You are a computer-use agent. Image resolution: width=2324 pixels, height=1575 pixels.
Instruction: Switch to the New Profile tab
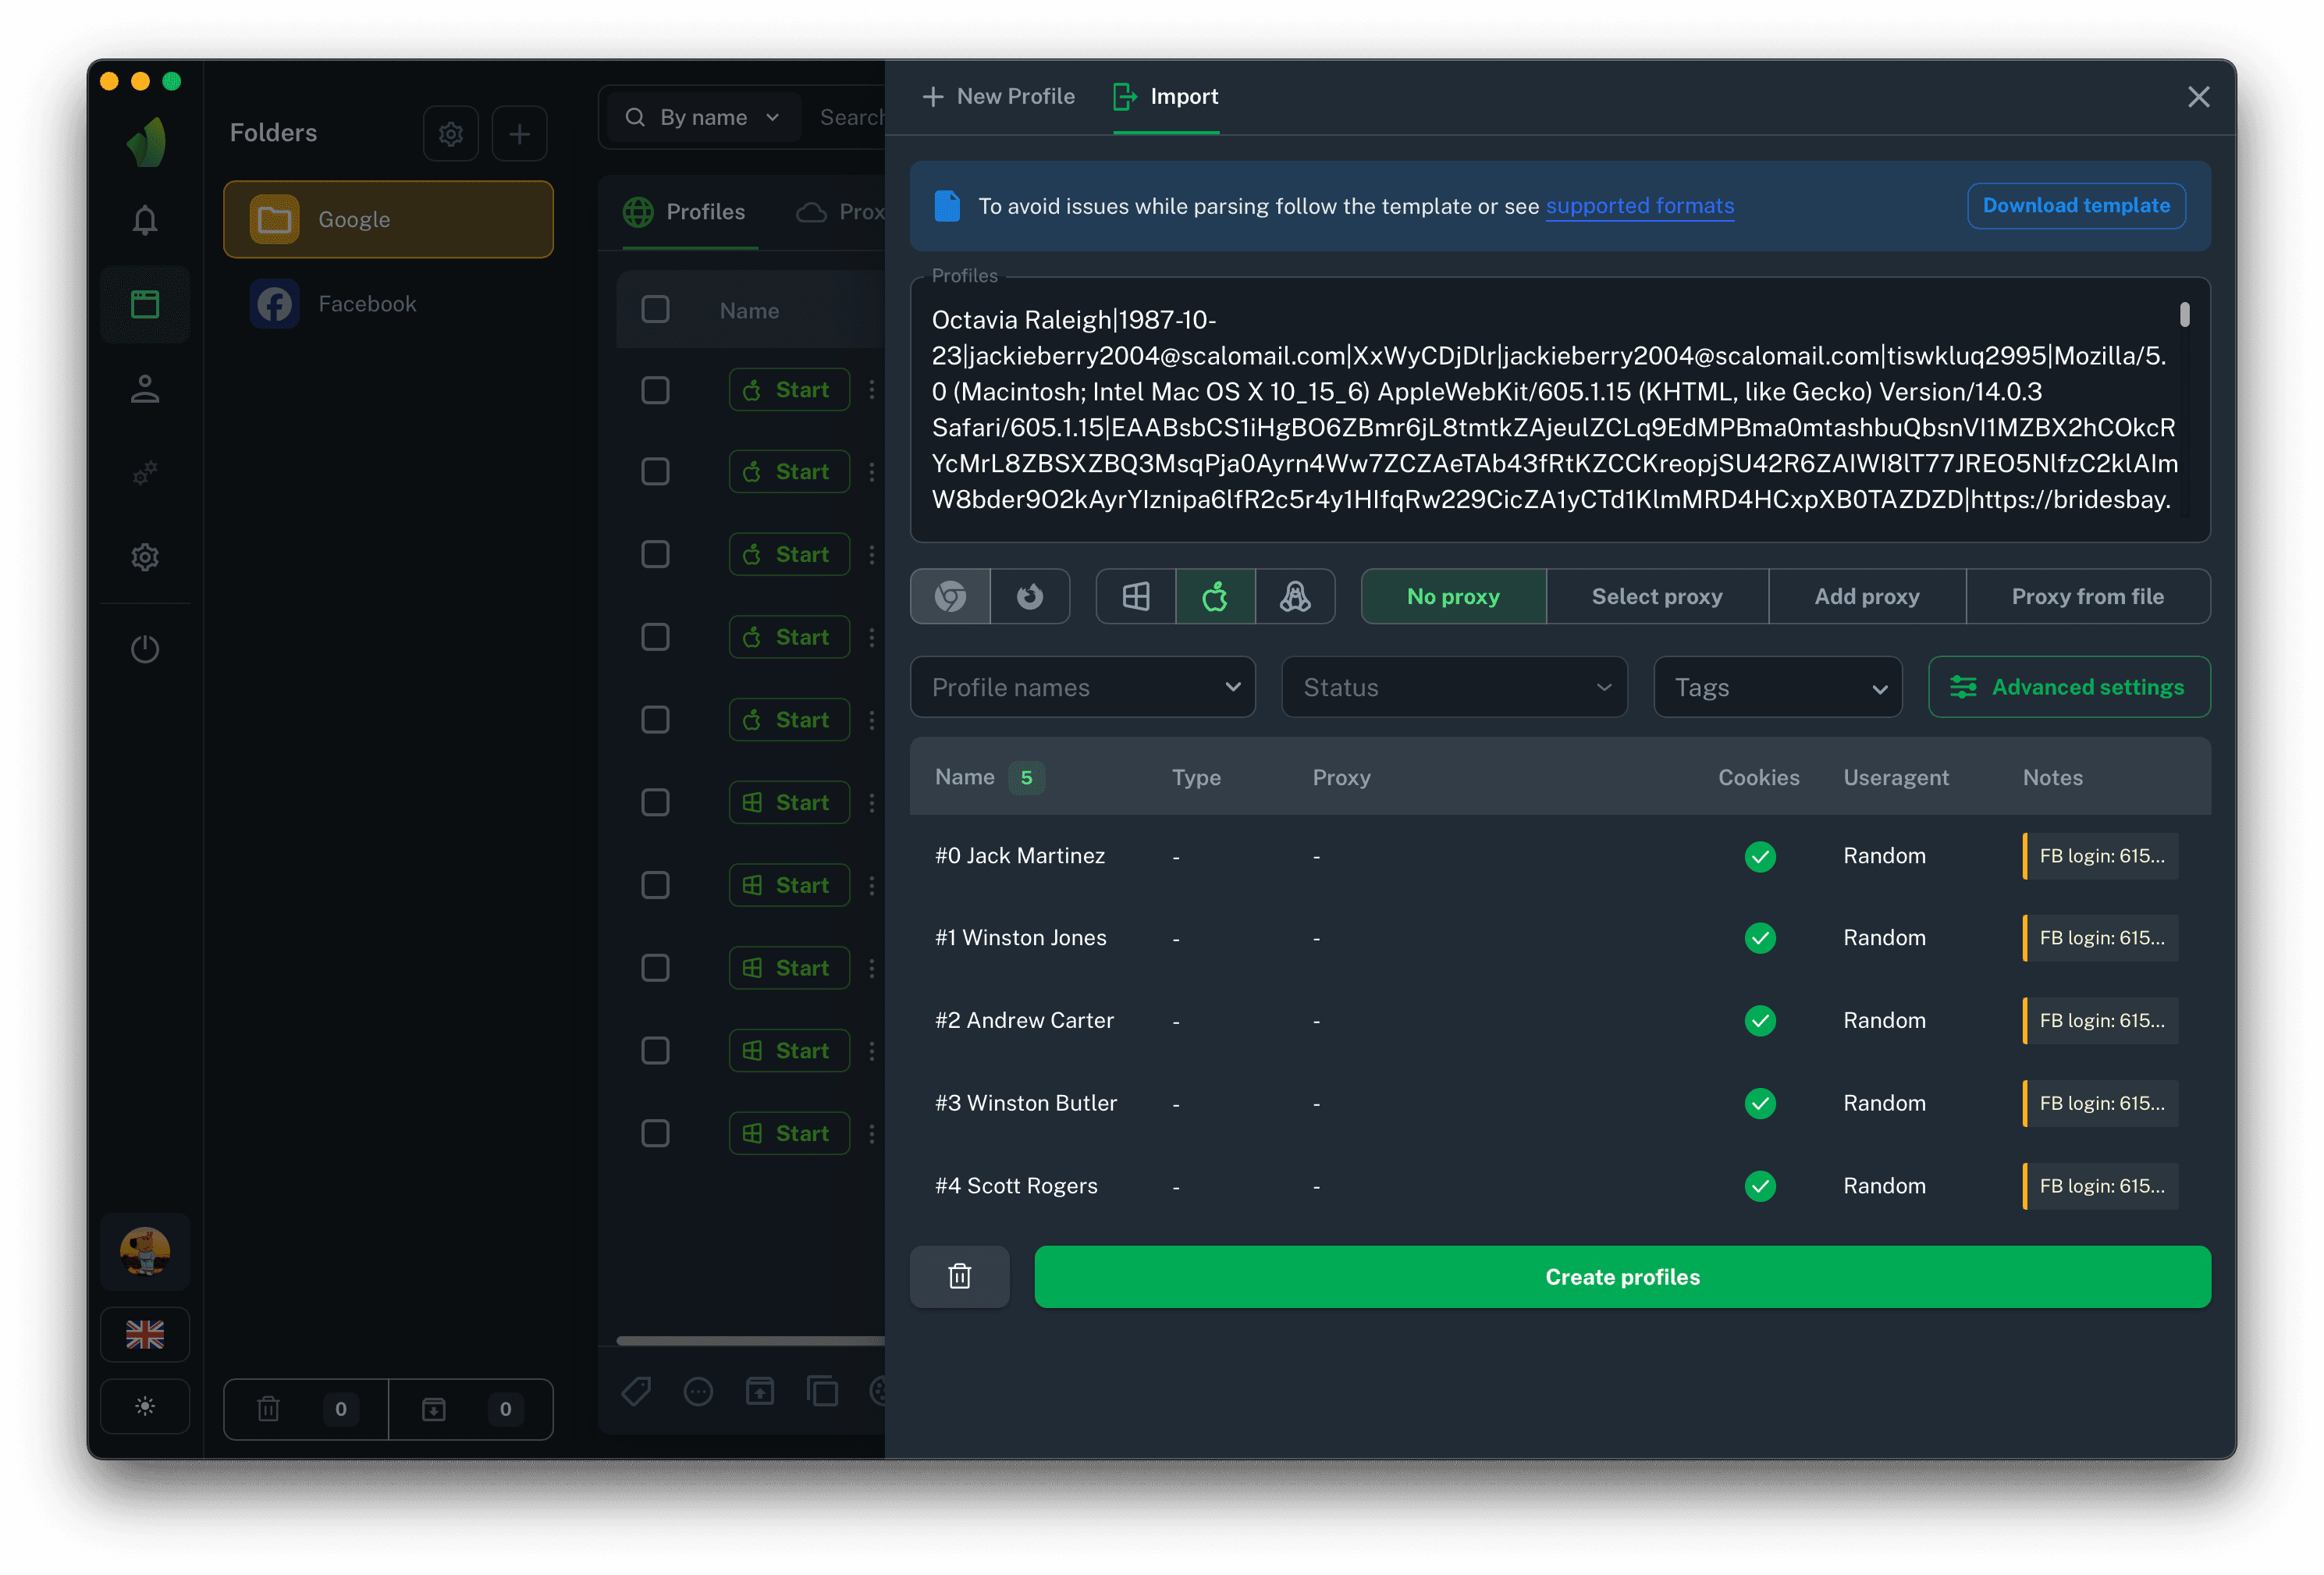[x=998, y=97]
